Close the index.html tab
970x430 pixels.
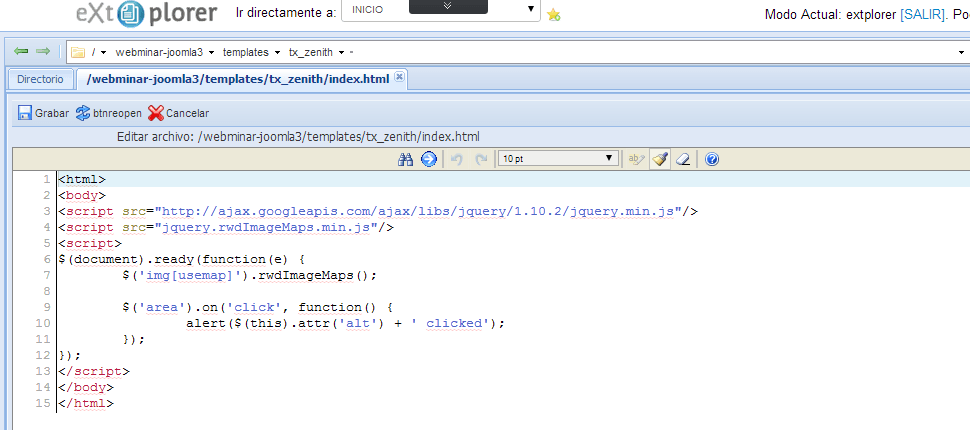[x=399, y=77]
